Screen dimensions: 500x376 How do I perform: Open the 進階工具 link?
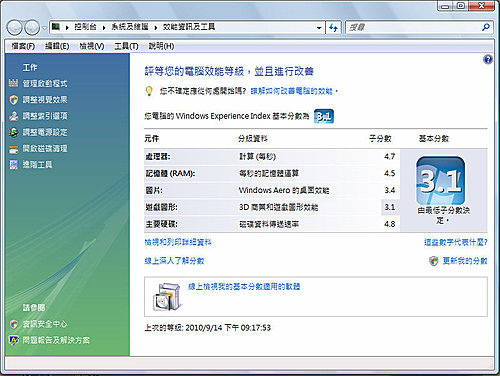click(37, 164)
